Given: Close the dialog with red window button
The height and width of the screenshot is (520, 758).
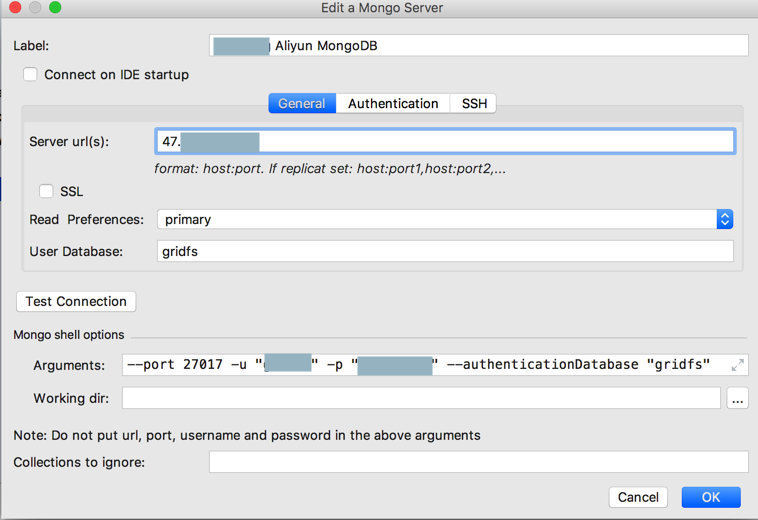Looking at the screenshot, I should pos(15,8).
